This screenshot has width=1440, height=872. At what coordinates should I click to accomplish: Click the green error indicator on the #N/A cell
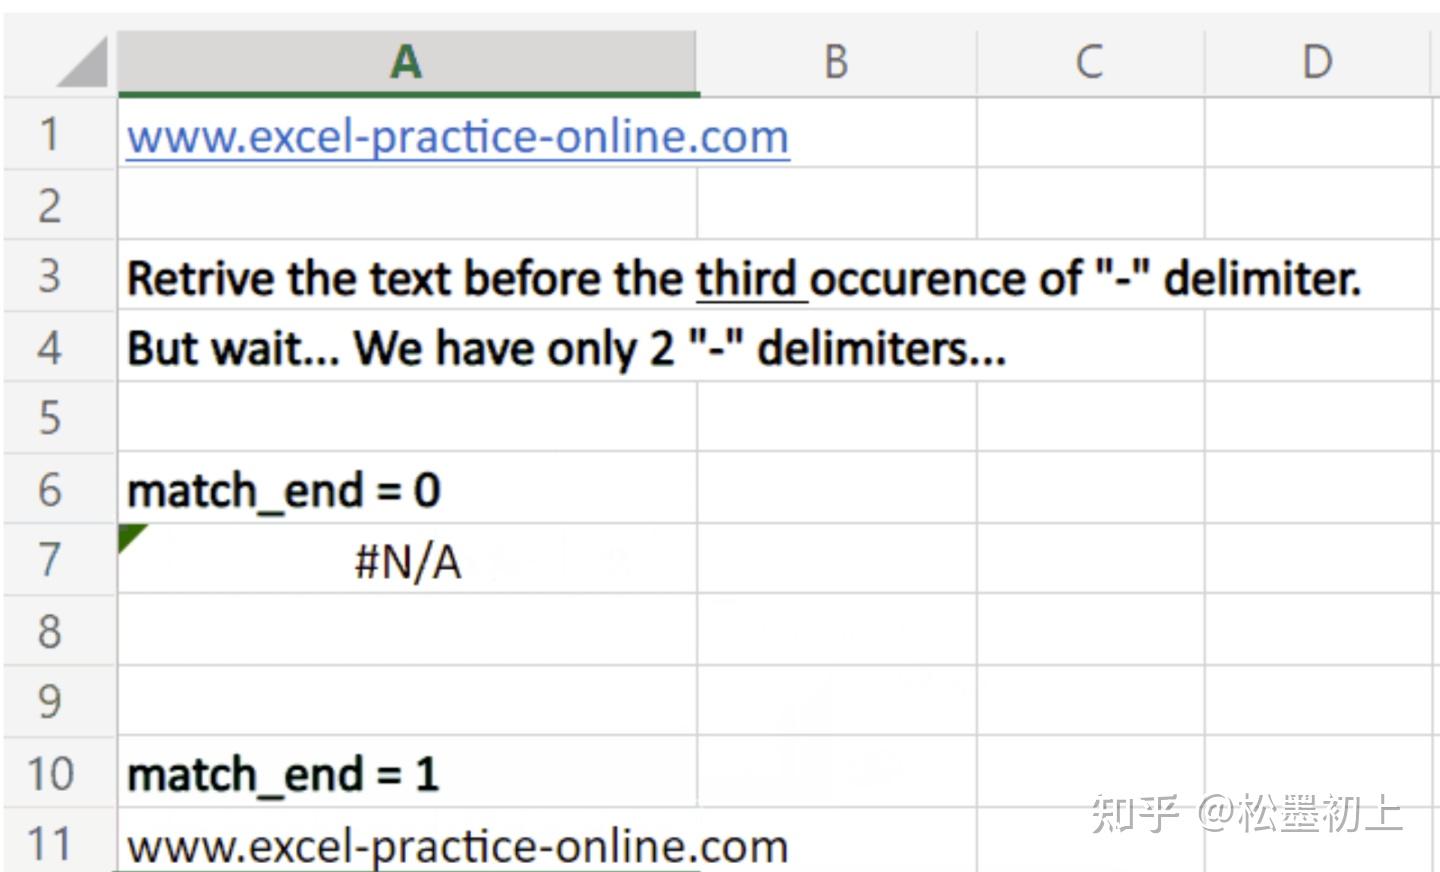[130, 535]
